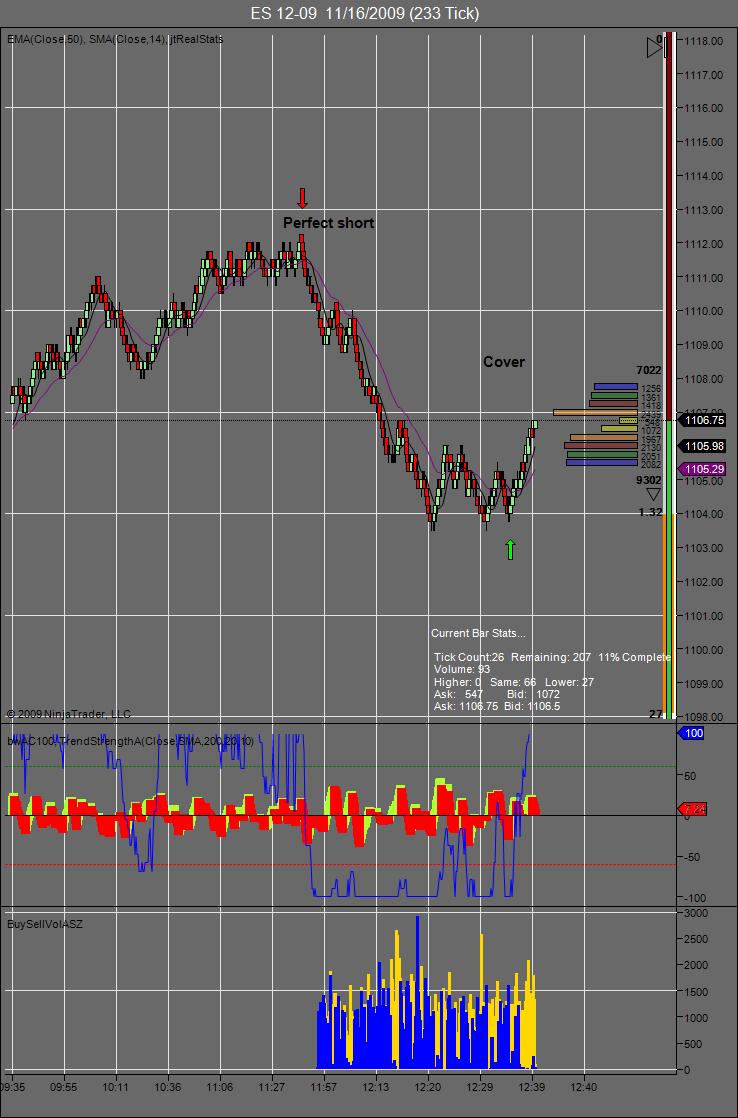Screen dimensions: 738x1118
Task: Select the brown profile bar labeled 2130
Action: point(601,446)
